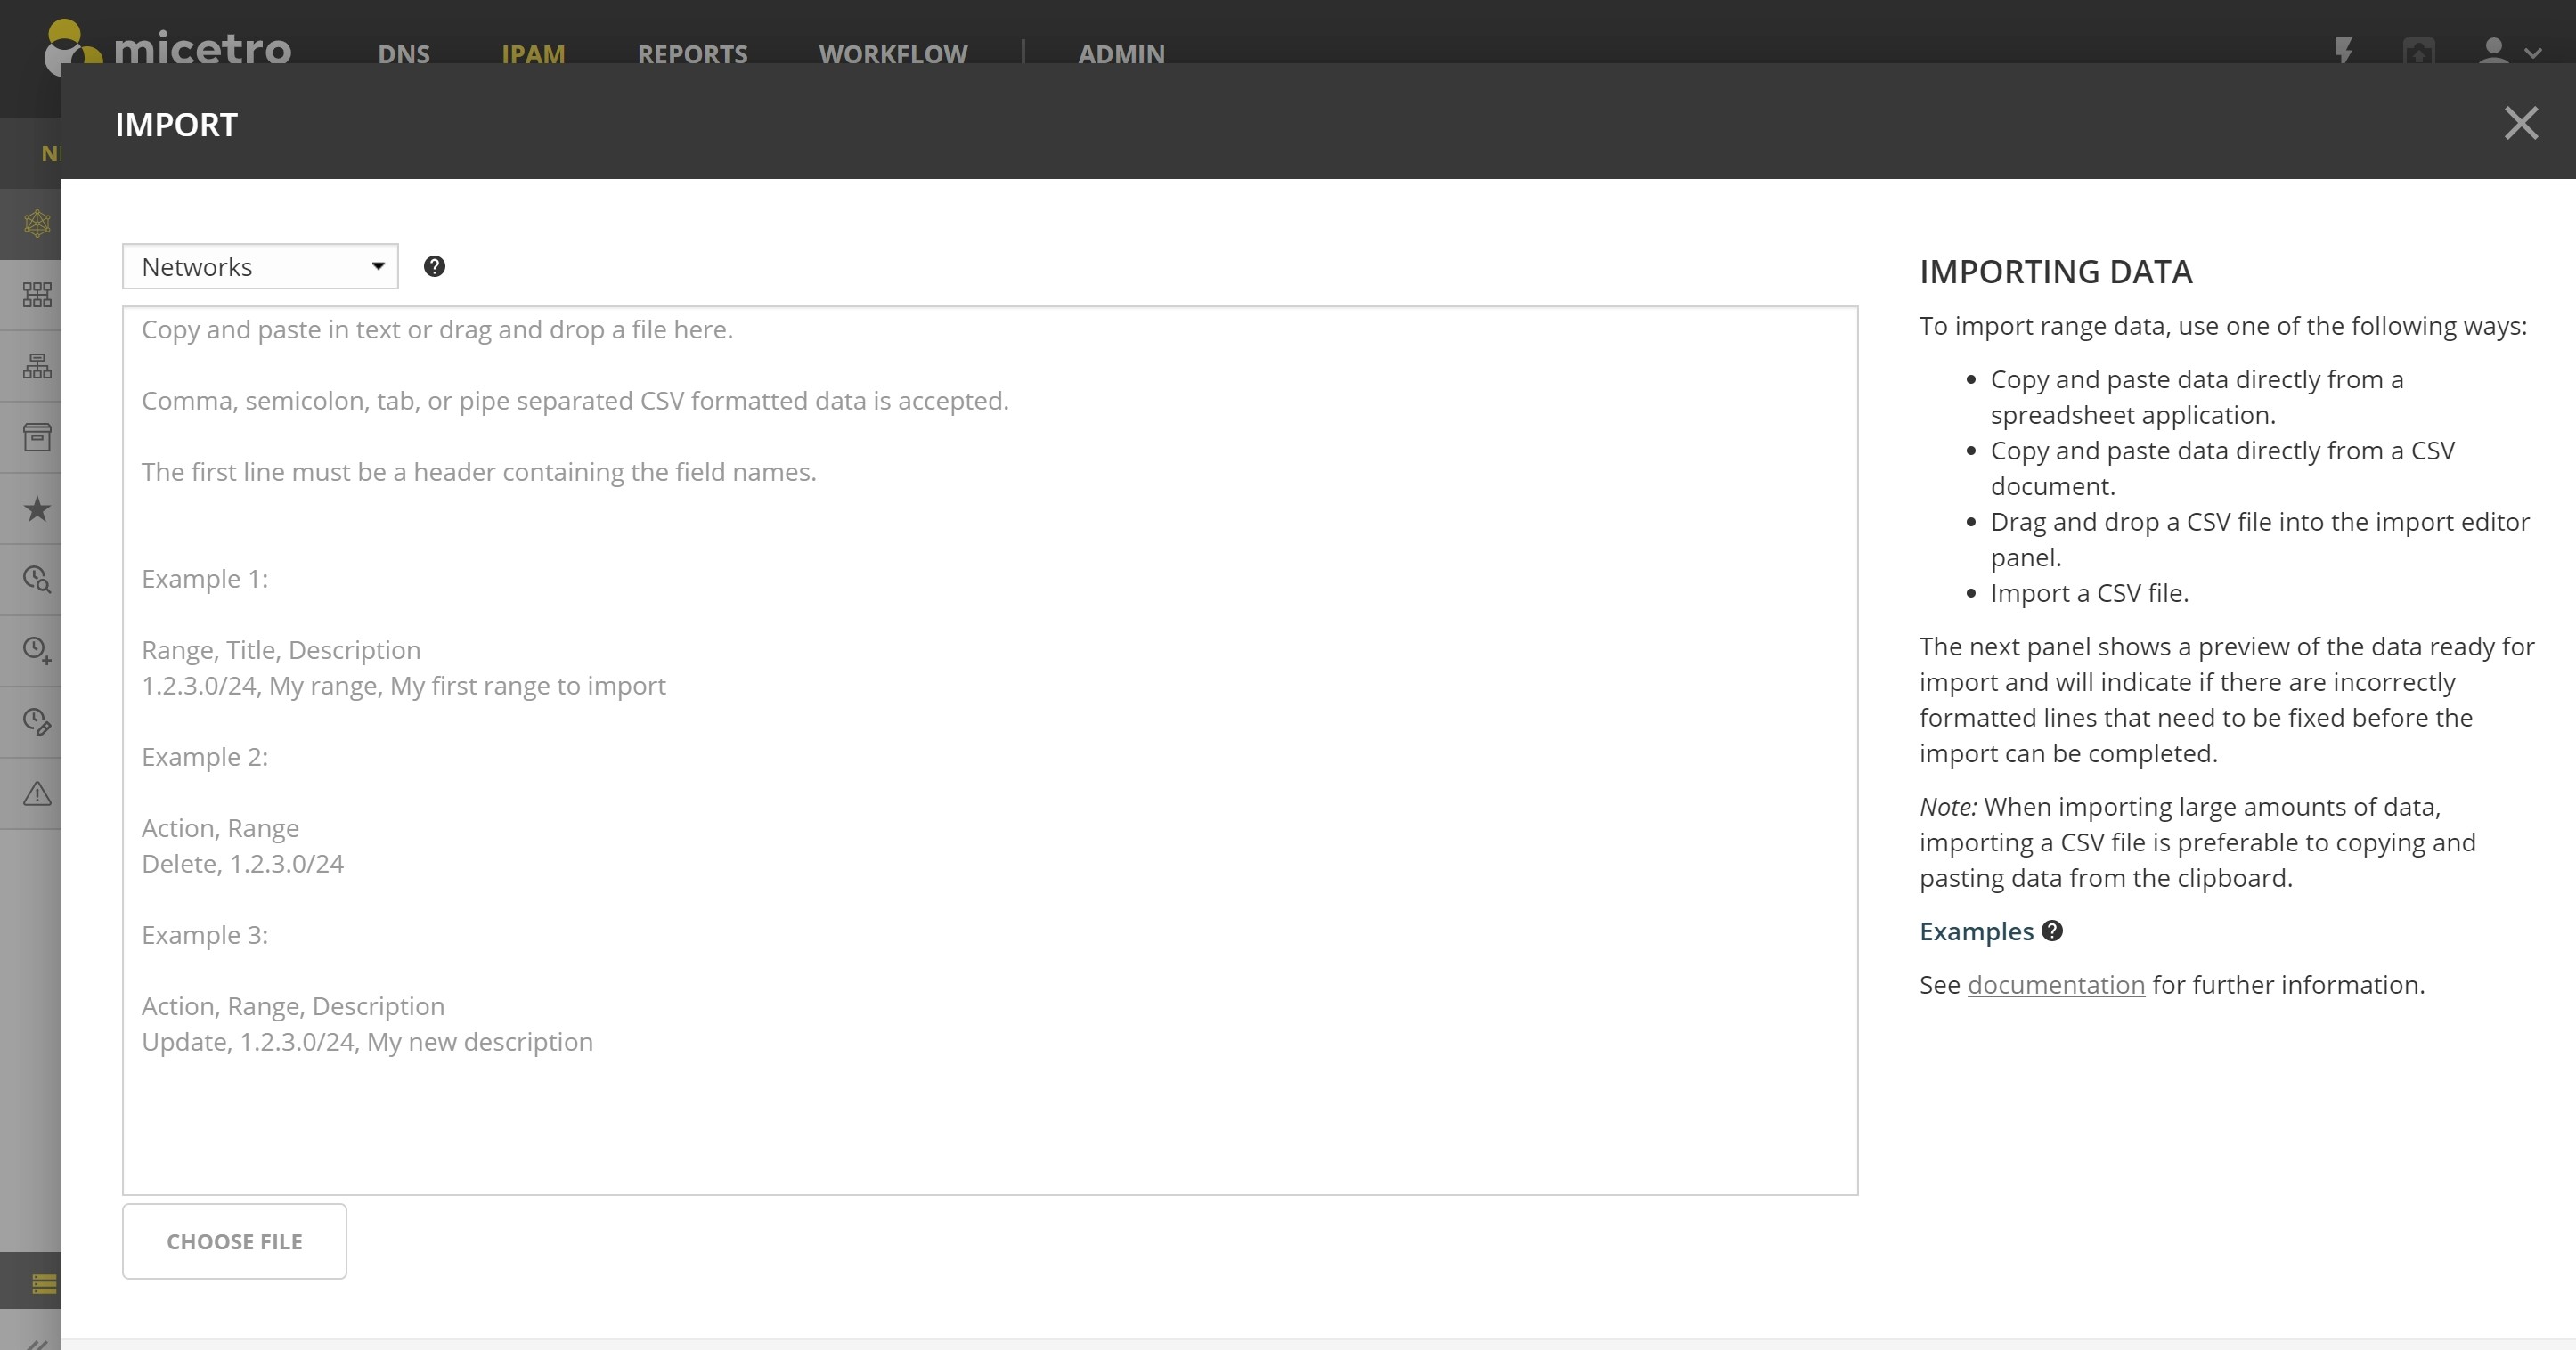Open the documentation link
Image resolution: width=2576 pixels, height=1350 pixels.
[2055, 985]
